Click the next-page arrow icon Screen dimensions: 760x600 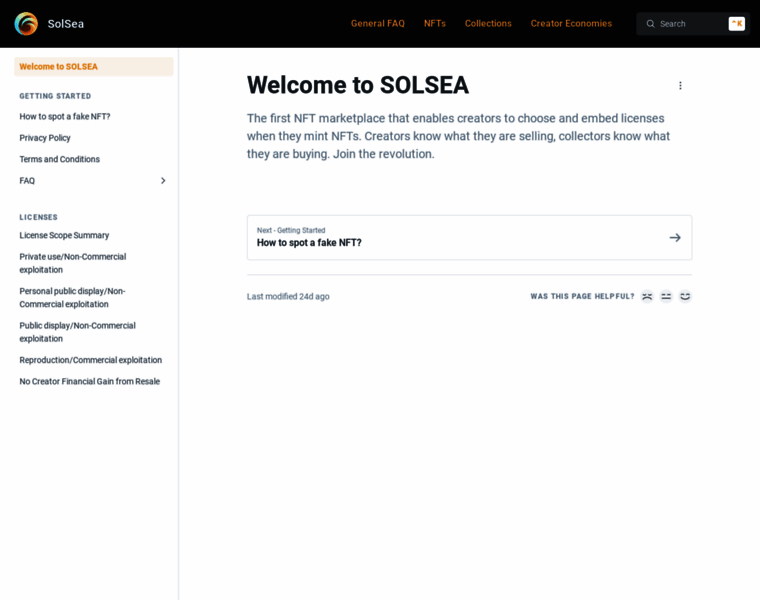coord(675,237)
